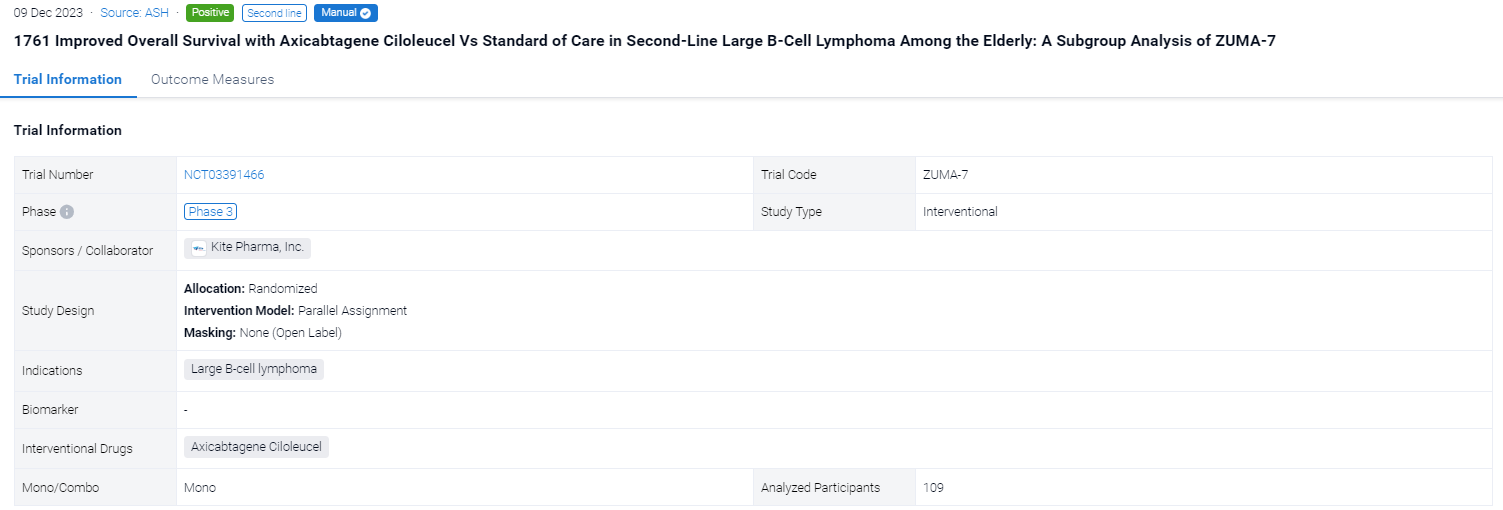Click the Large B-cell lymphoma indication tag

[x=254, y=369]
